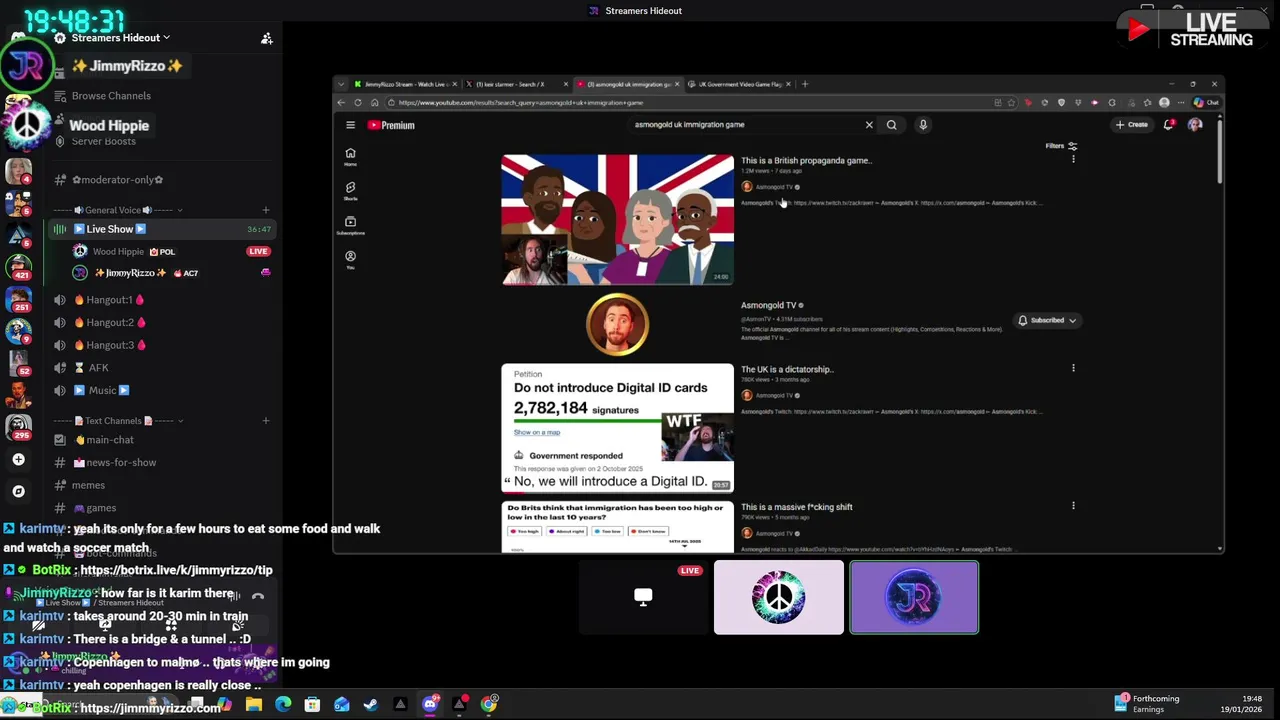
Task: Open 'This is a British propaganda game' thumbnail
Action: [x=617, y=220]
